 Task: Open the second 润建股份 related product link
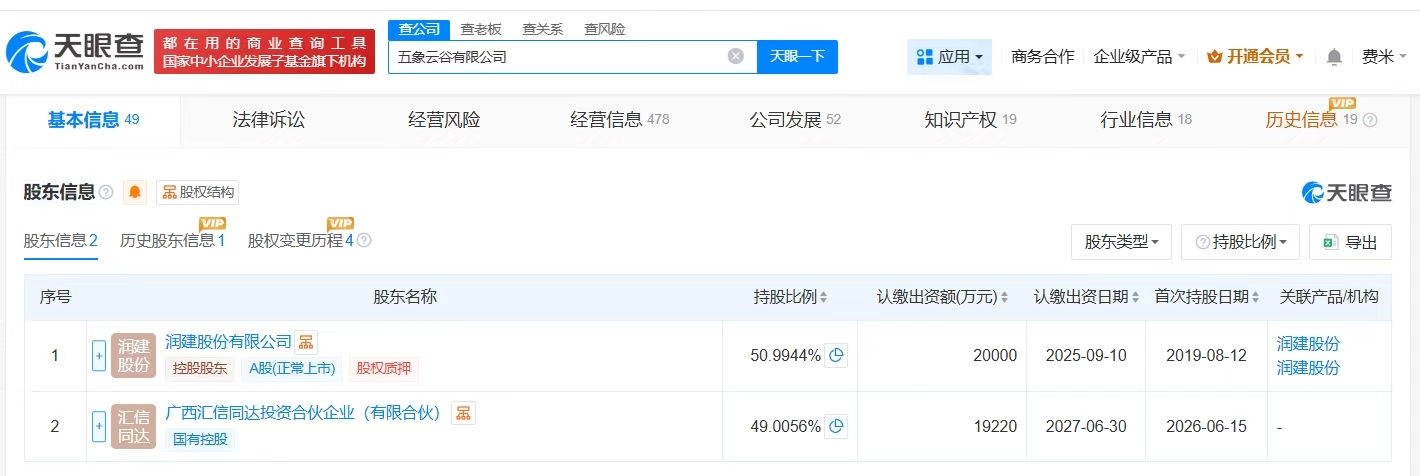1308,368
